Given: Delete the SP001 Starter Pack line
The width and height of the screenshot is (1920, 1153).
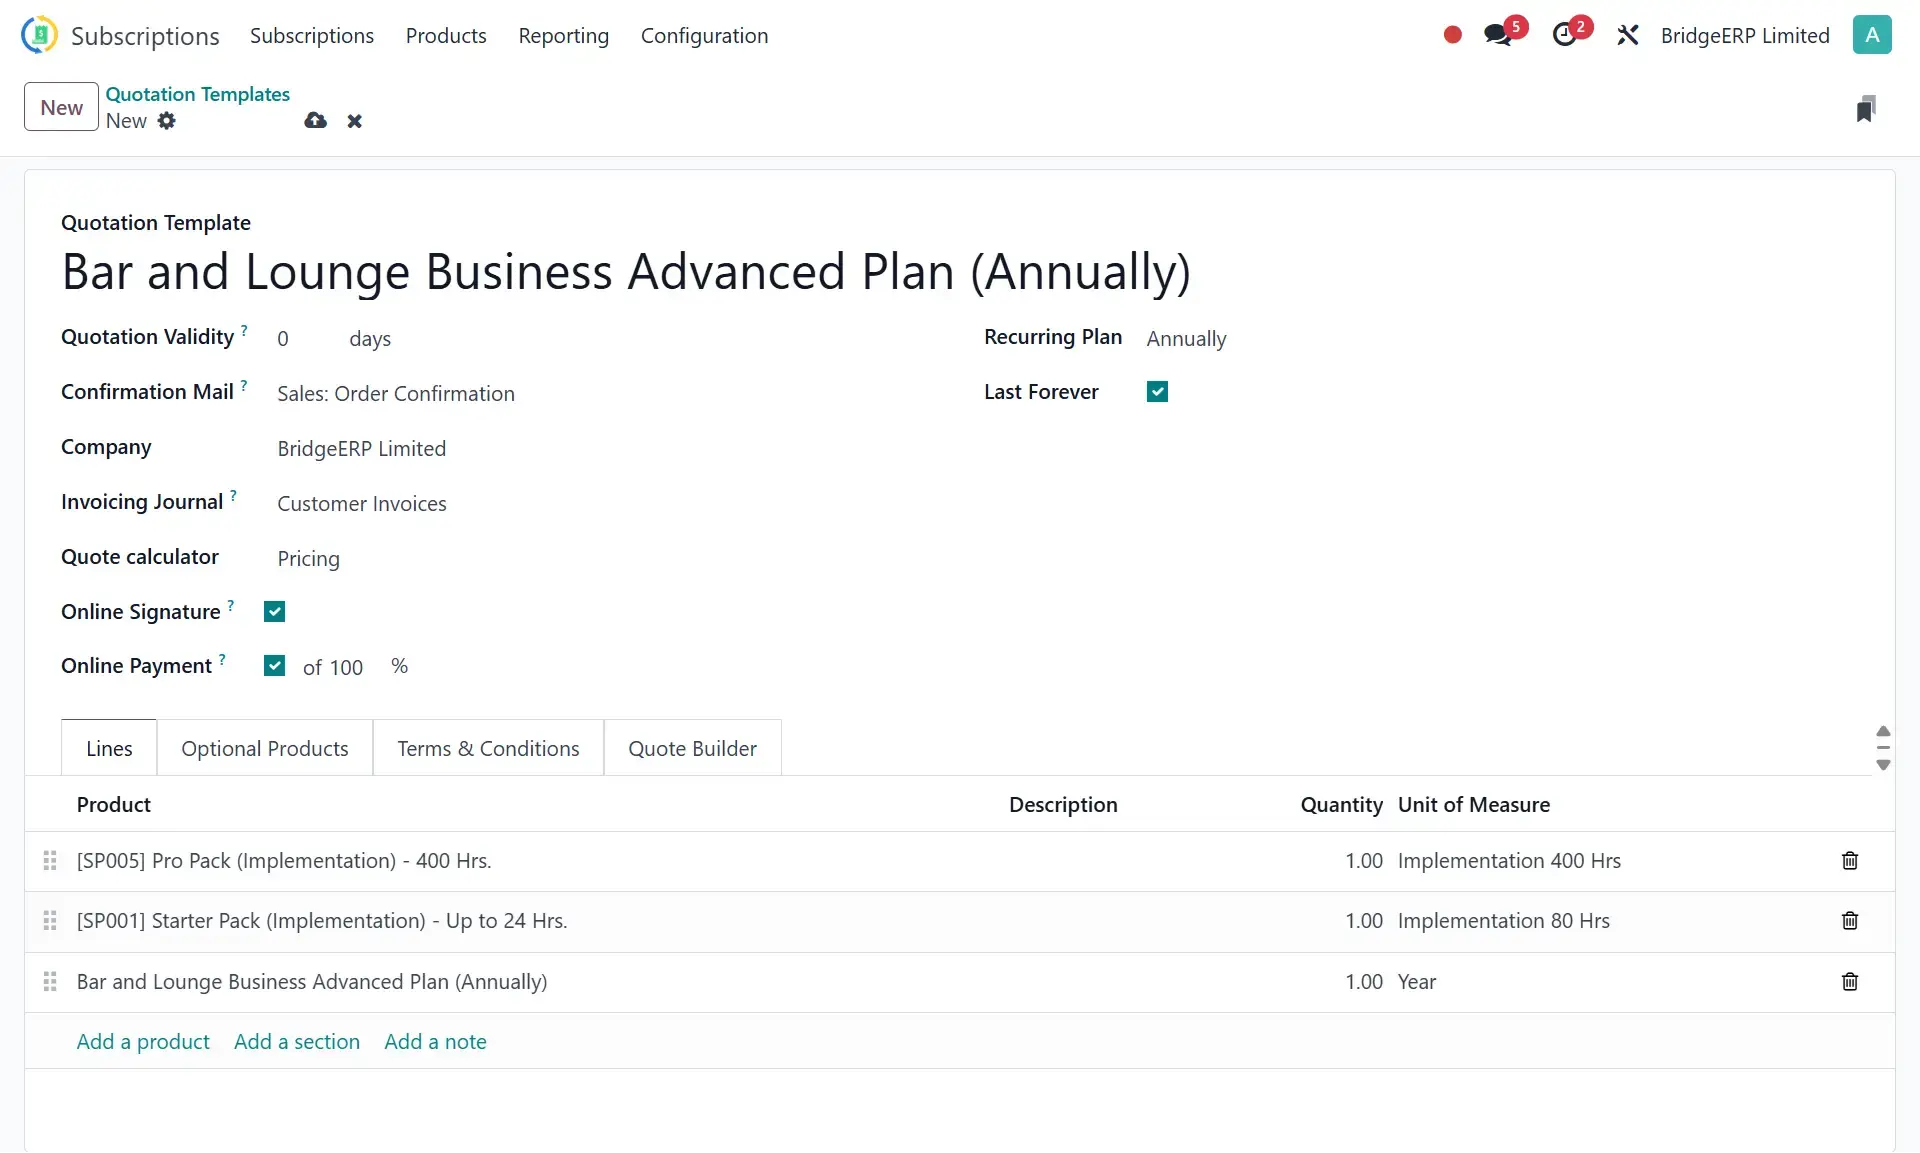Looking at the screenshot, I should pos(1849,921).
